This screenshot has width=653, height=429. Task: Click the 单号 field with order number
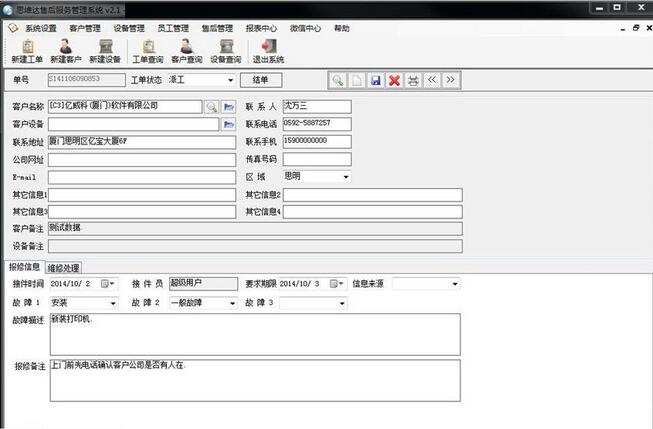pos(87,80)
